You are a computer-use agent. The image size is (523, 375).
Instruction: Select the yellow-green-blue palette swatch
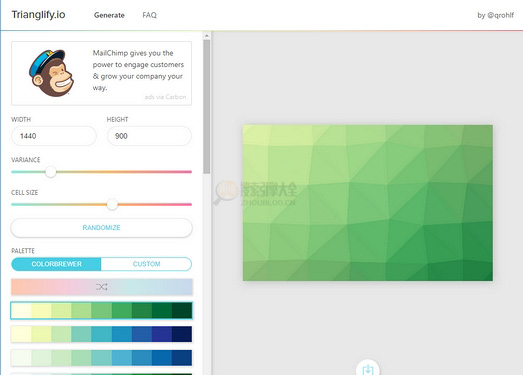(x=101, y=334)
